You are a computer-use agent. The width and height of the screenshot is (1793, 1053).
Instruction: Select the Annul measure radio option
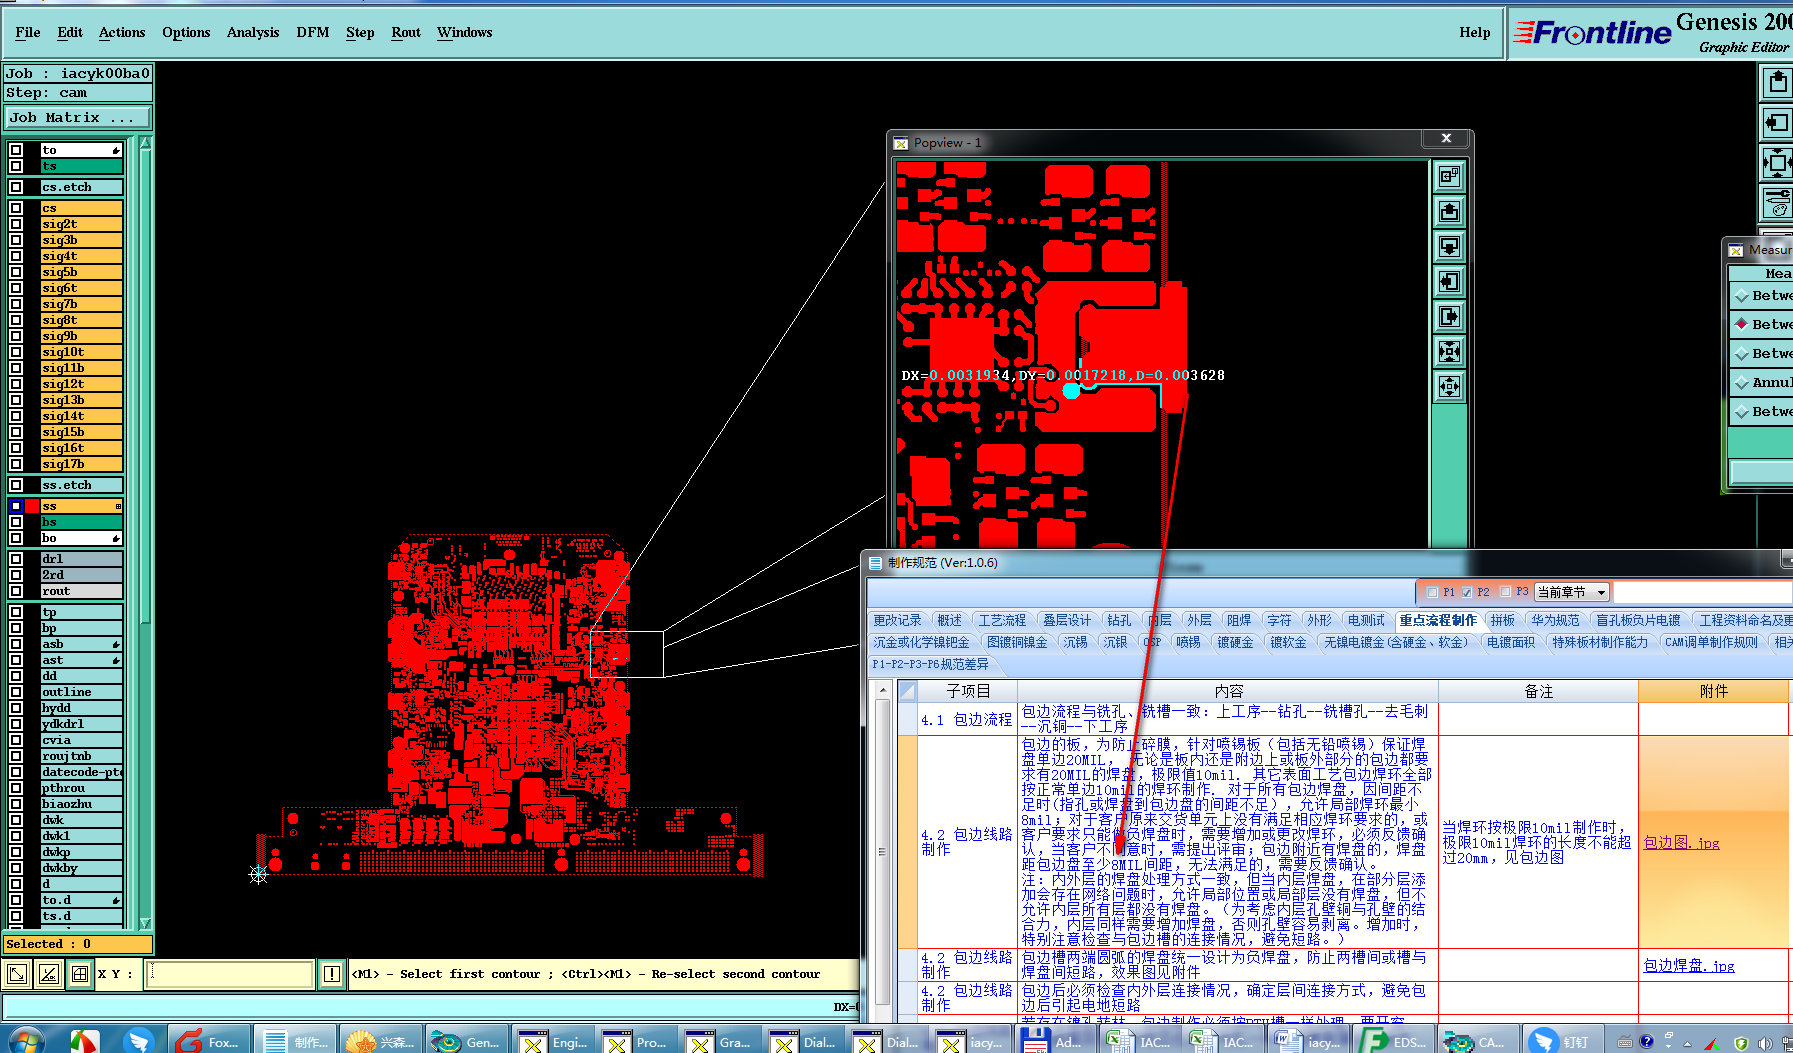point(1742,382)
